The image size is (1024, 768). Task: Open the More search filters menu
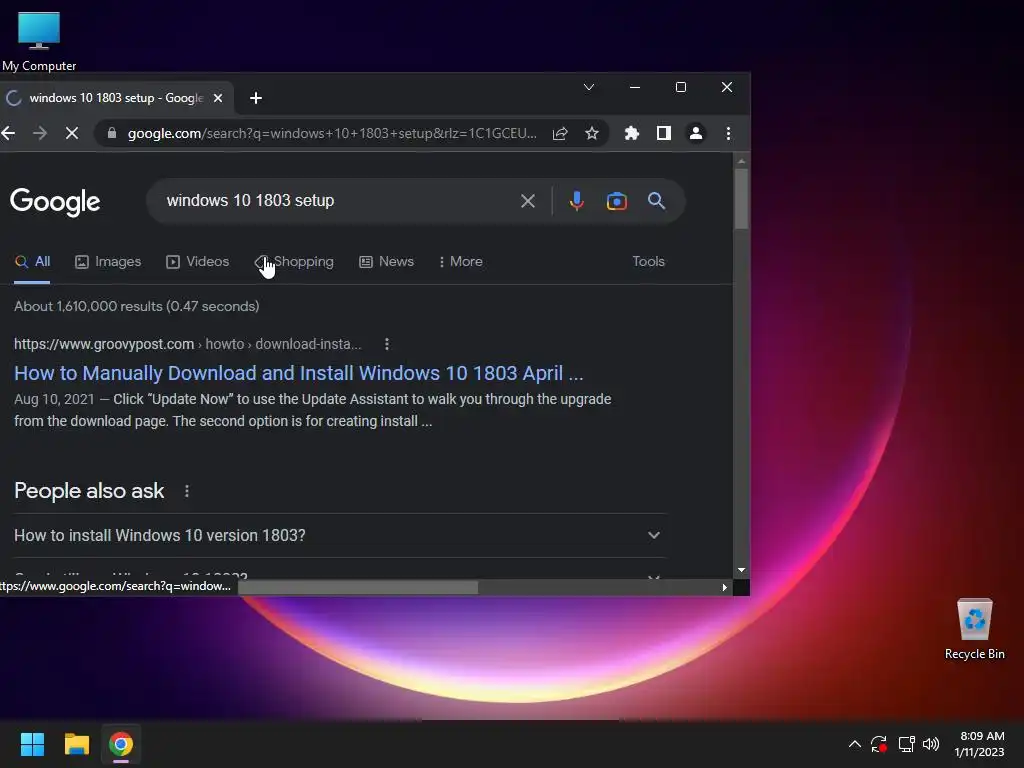pyautogui.click(x=461, y=261)
